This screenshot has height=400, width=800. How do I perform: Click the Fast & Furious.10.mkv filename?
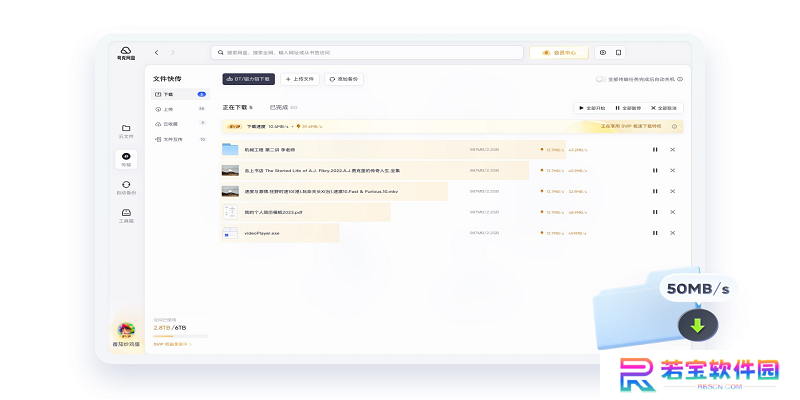321,191
